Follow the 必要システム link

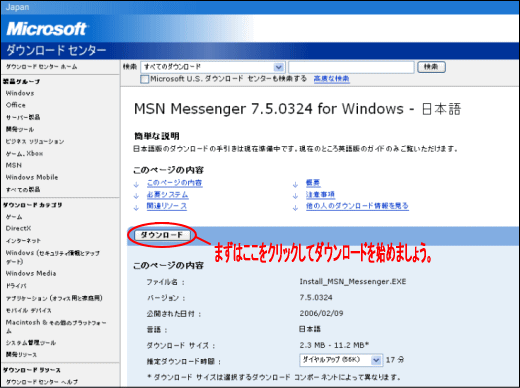point(167,194)
